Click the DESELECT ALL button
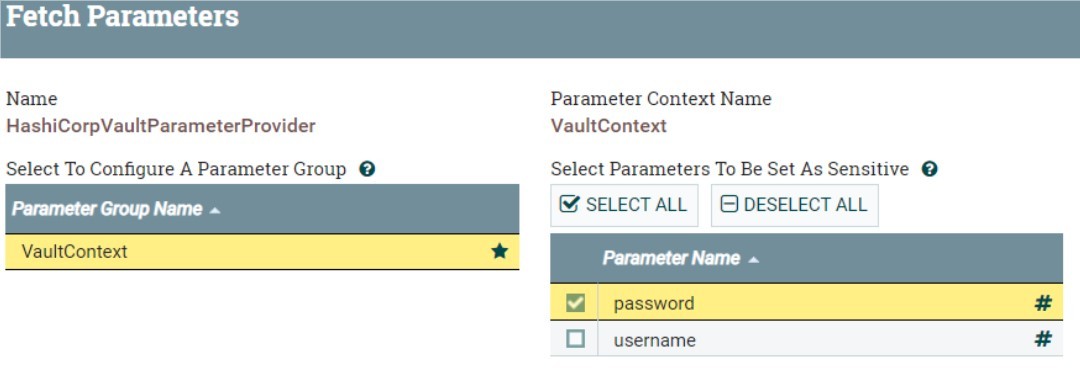Viewport: 1080px width, 373px height. pyautogui.click(x=795, y=205)
